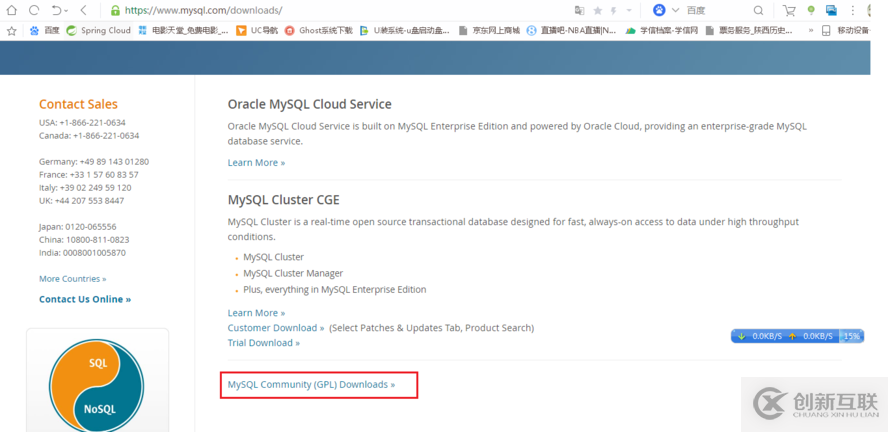Click the blue screenshot extension icon
The width and height of the screenshot is (888, 432).
click(831, 10)
